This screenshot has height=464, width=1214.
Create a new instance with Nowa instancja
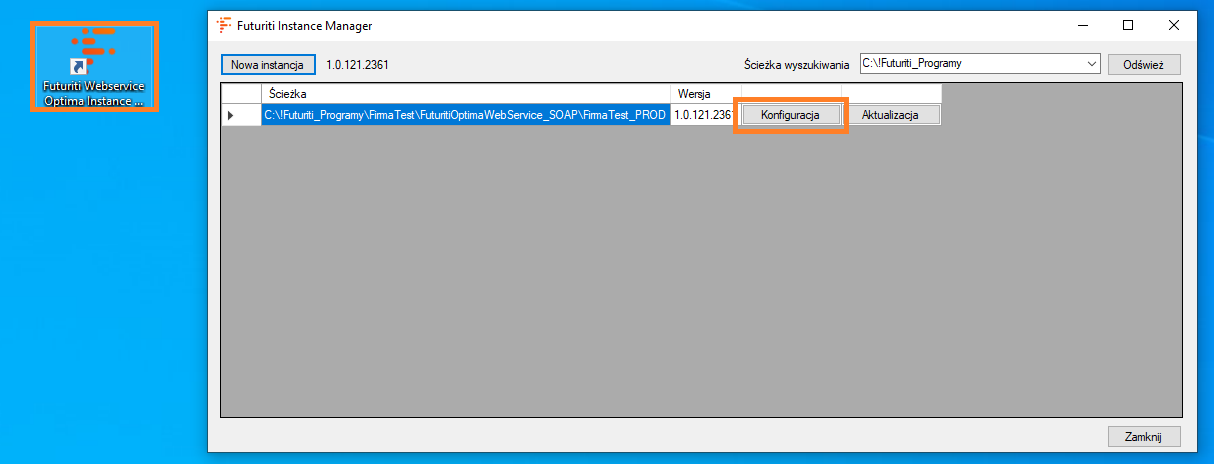[x=267, y=65]
